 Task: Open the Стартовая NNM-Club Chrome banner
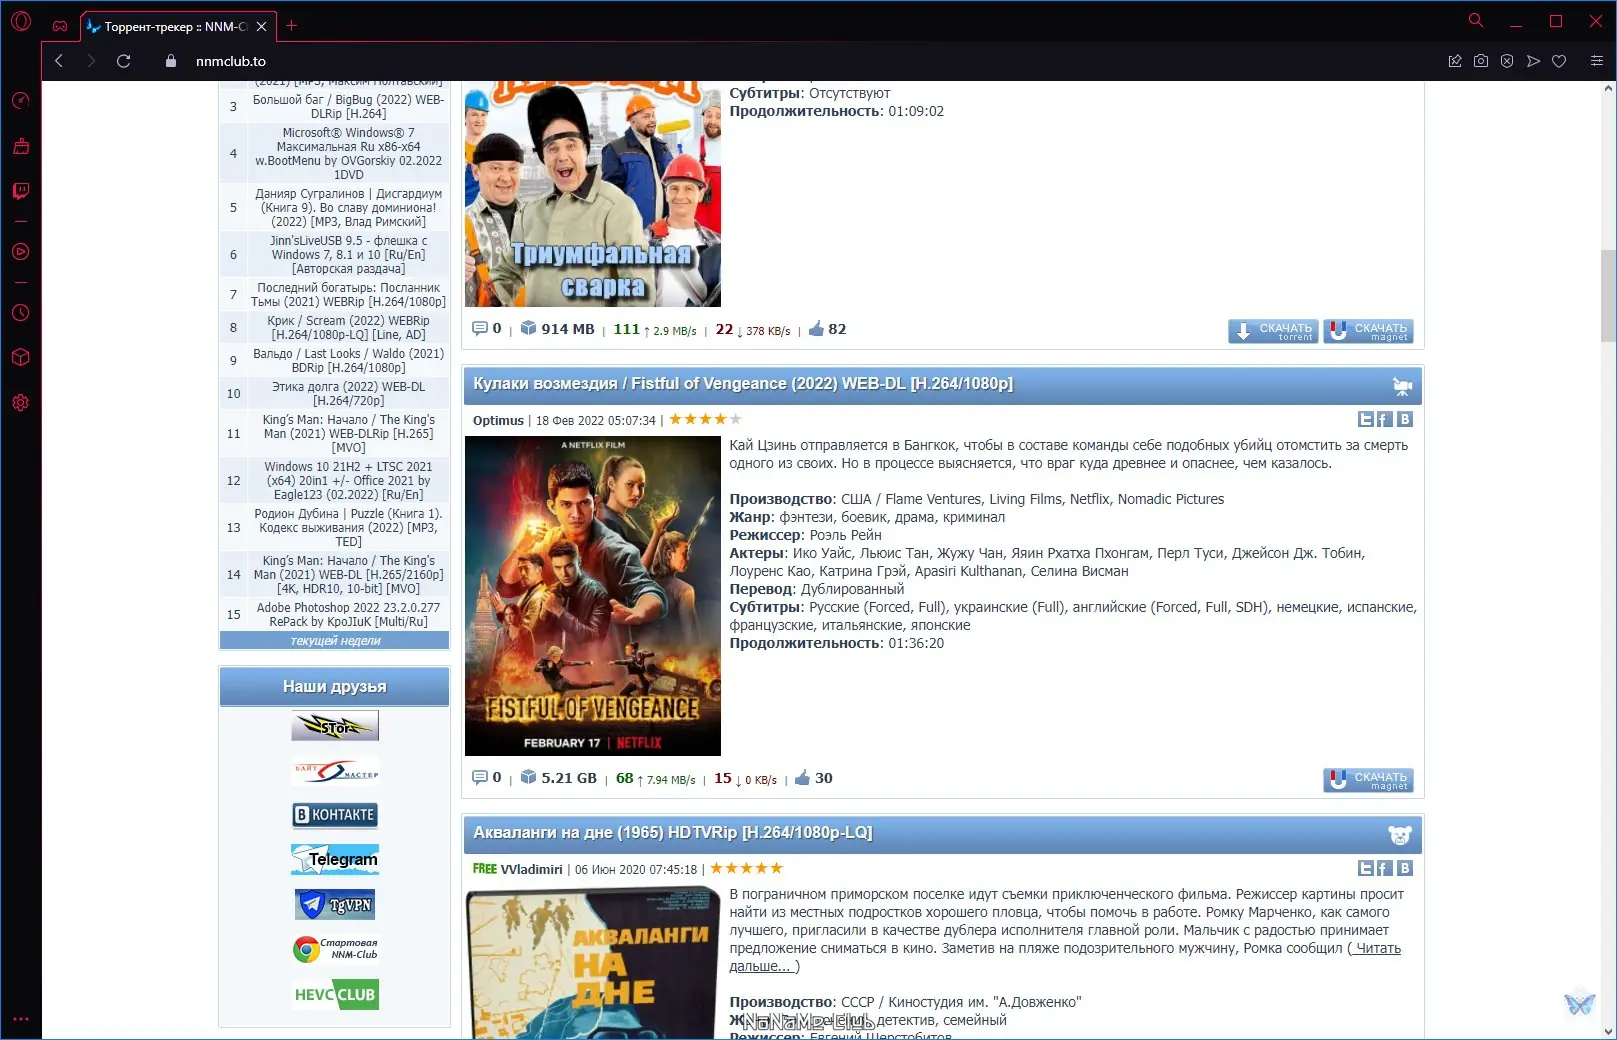pyautogui.click(x=335, y=949)
